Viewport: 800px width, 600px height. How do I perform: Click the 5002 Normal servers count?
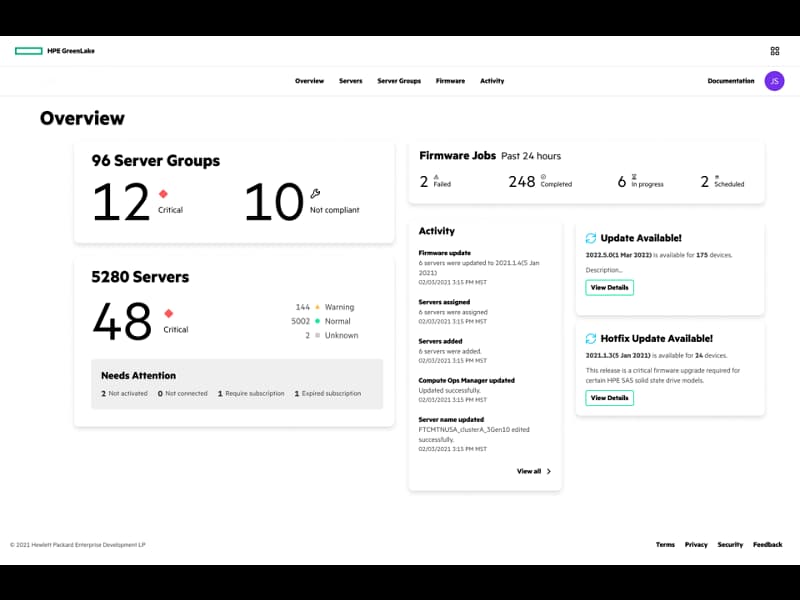(301, 321)
